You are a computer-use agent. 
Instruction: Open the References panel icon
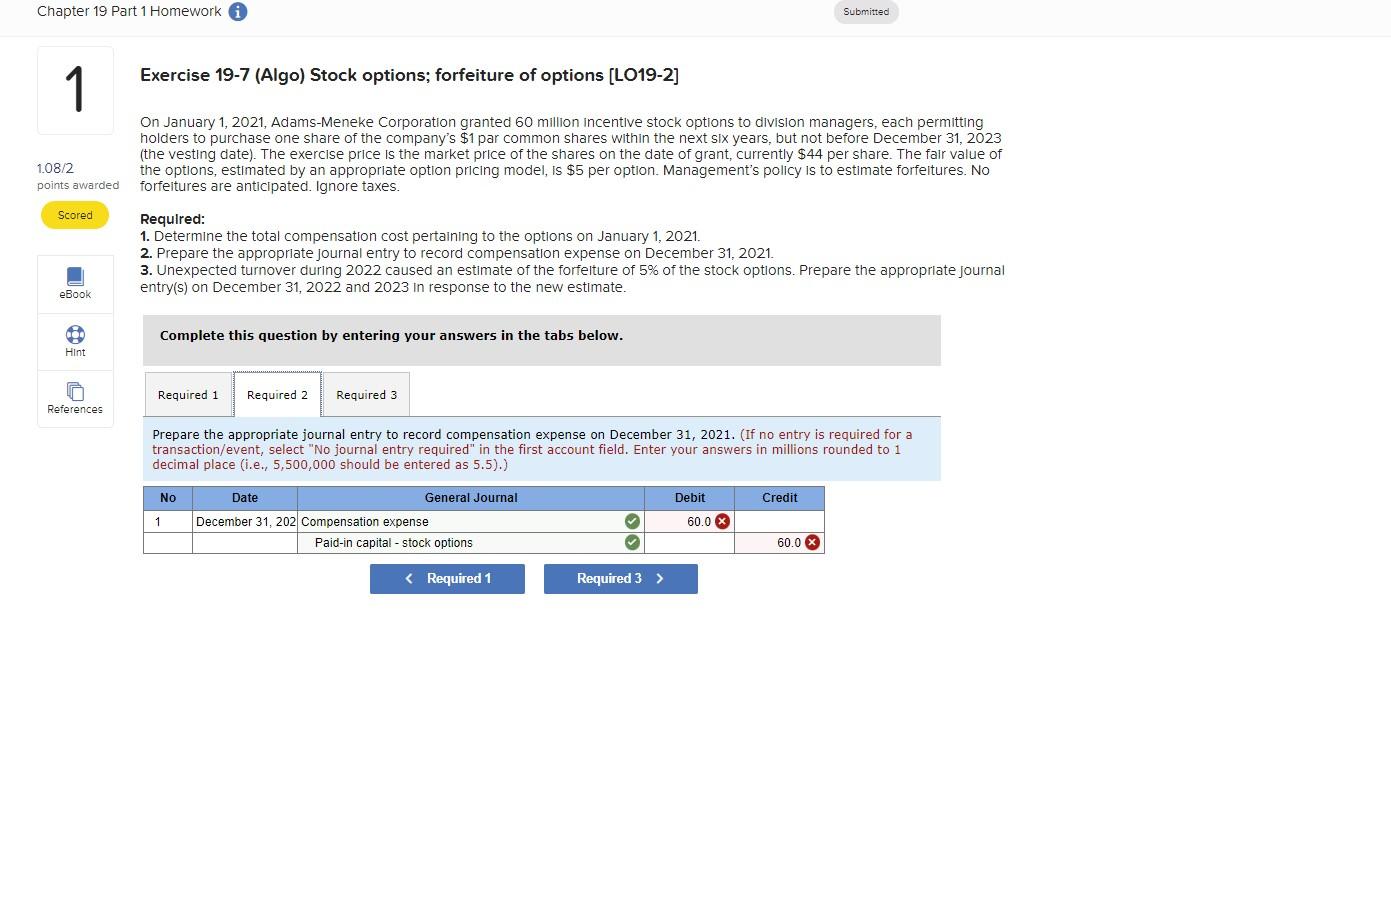pos(74,397)
